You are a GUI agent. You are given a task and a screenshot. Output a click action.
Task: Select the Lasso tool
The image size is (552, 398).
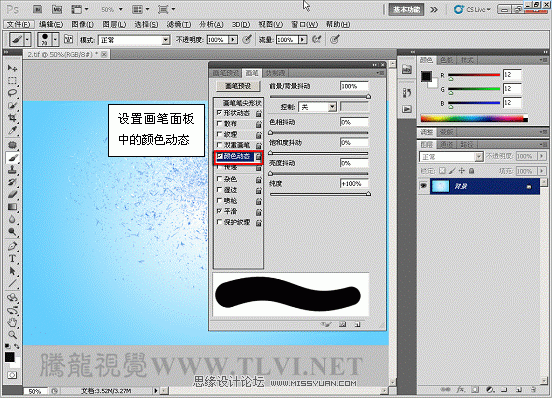tap(12, 93)
